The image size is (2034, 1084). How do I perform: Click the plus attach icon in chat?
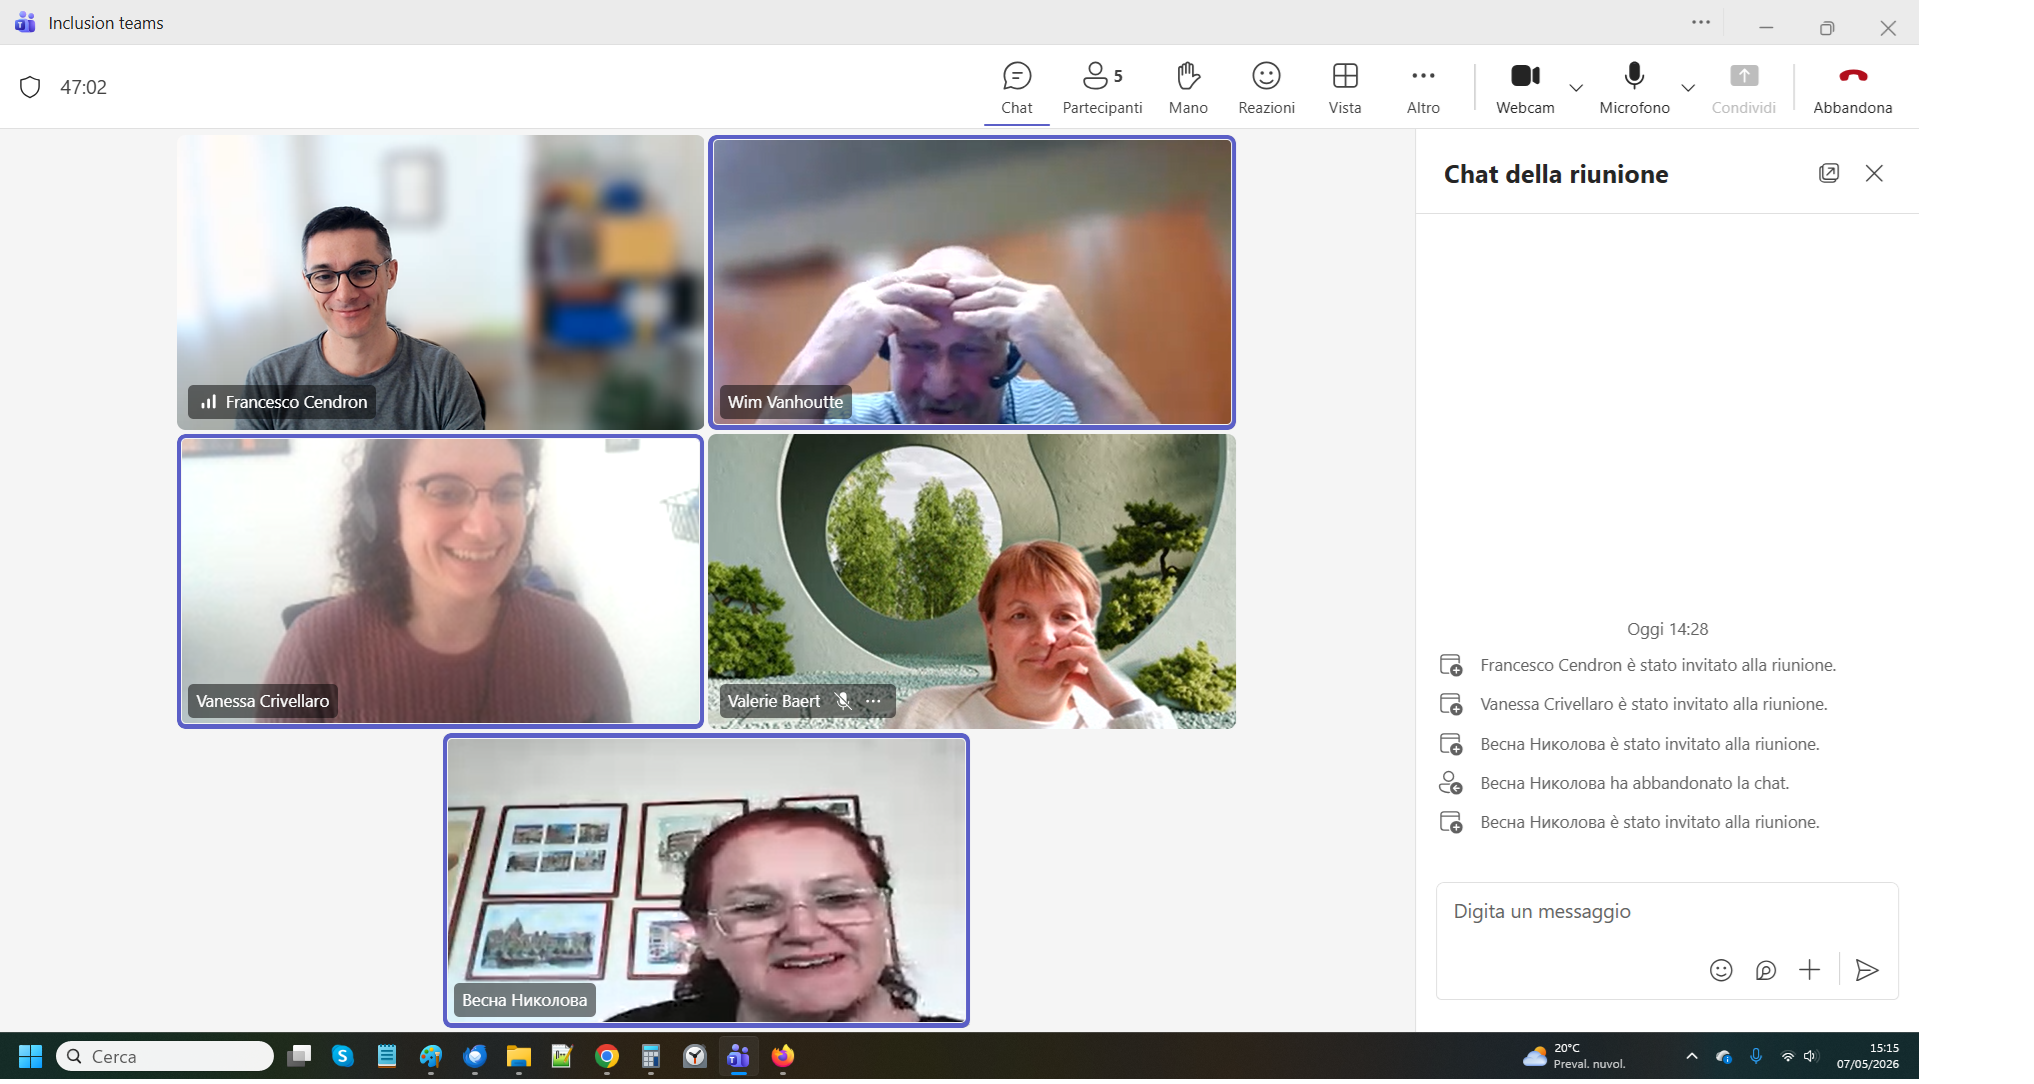[x=1809, y=970]
